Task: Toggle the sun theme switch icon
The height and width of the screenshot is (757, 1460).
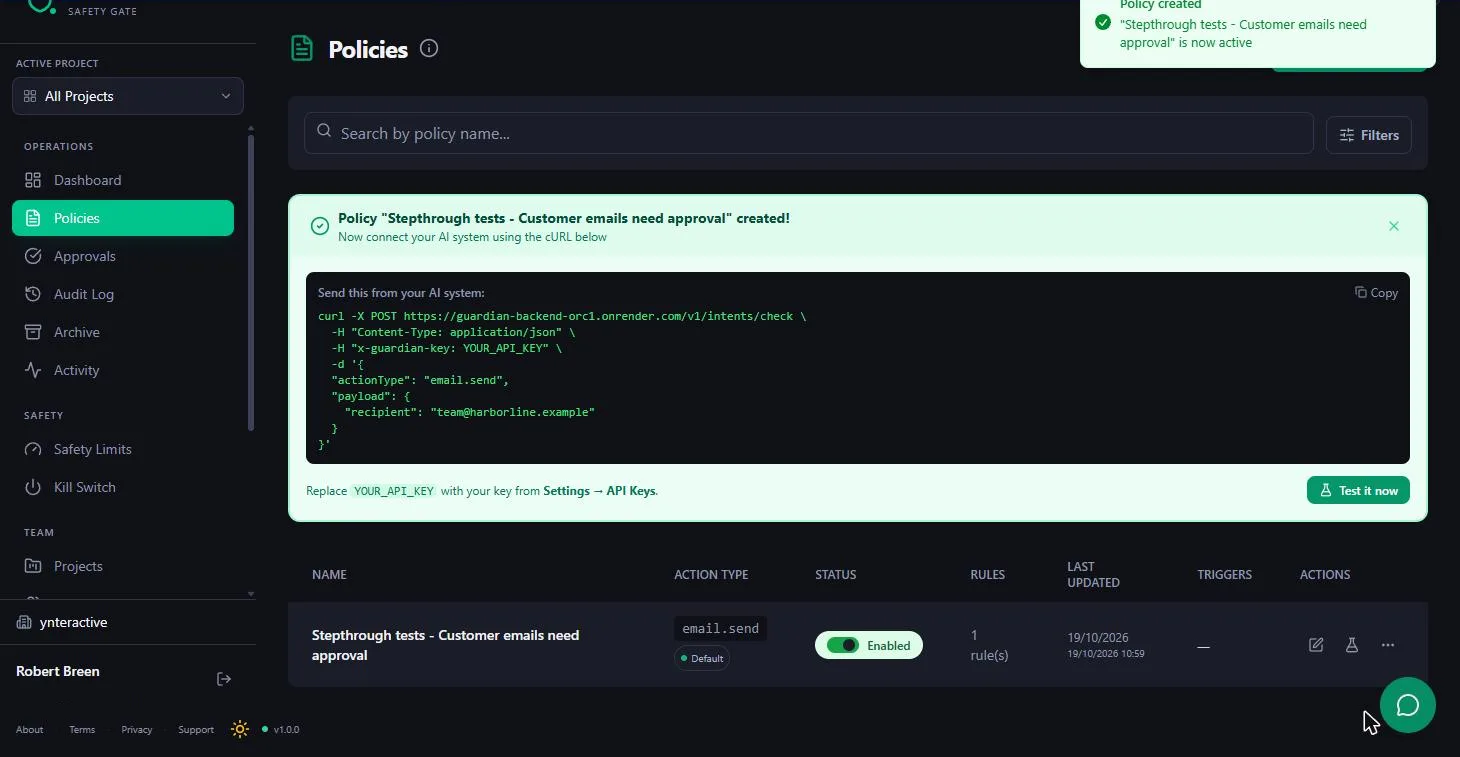Action: [x=240, y=729]
